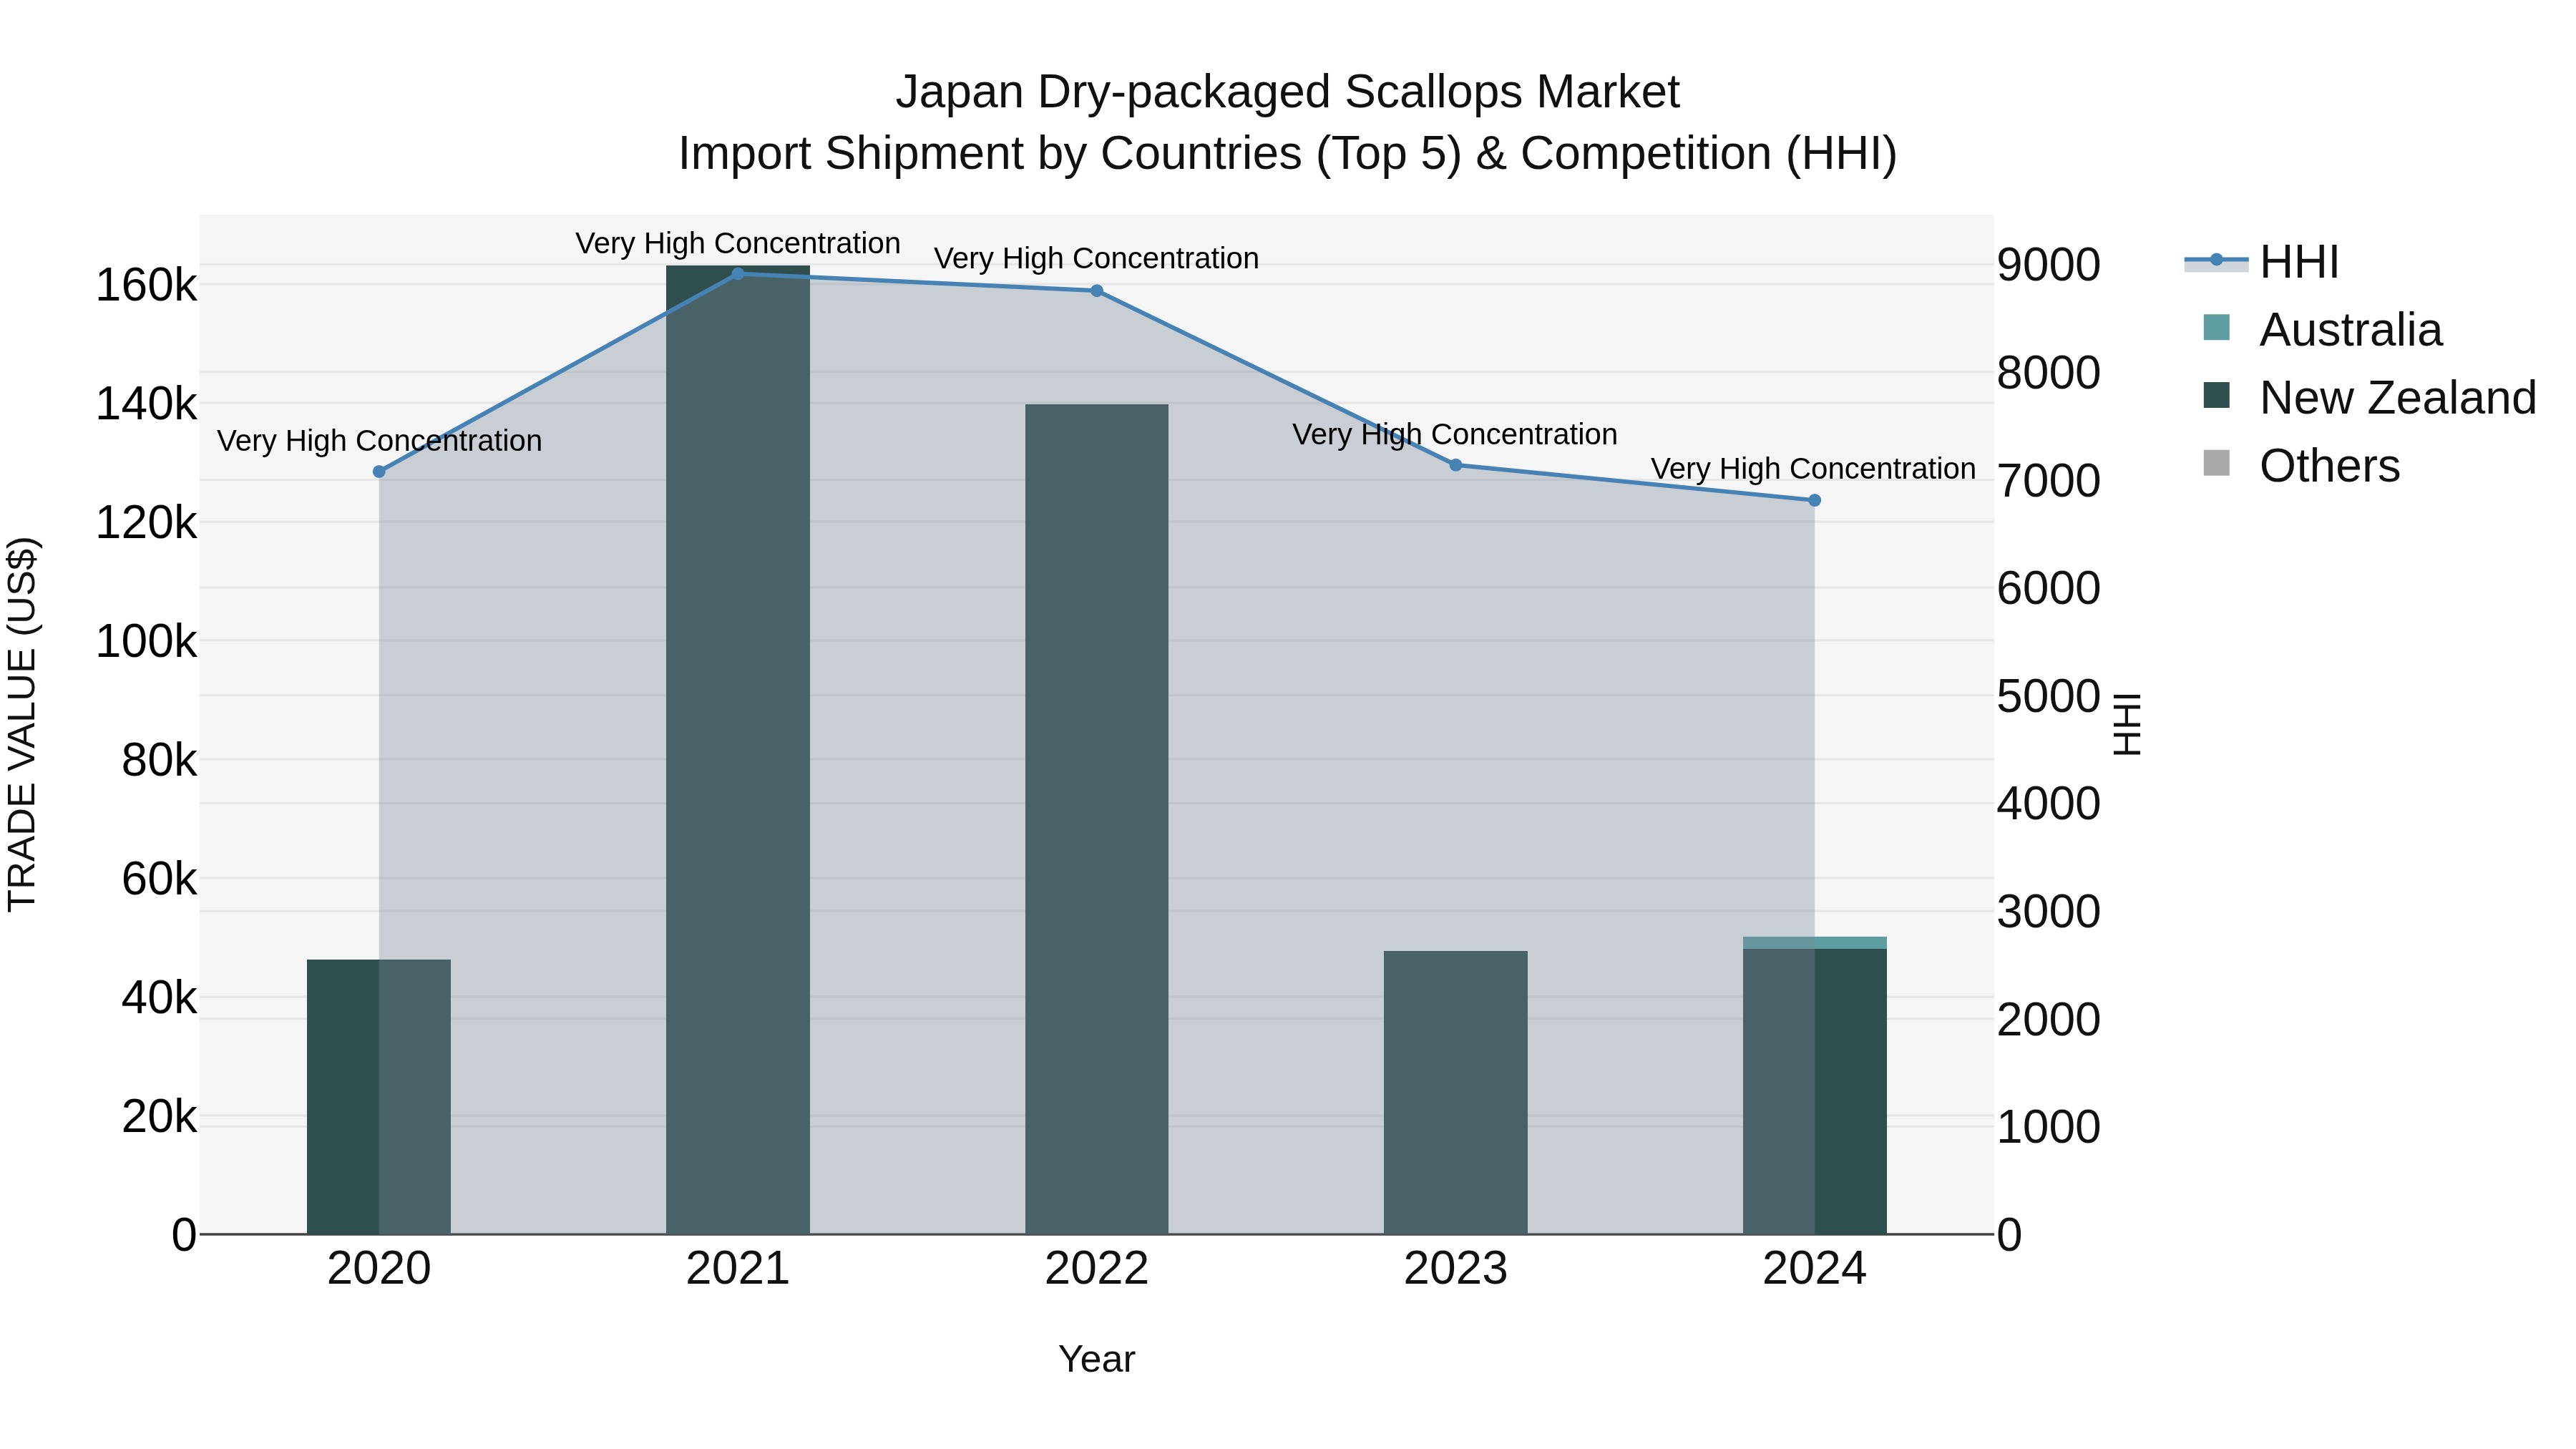Select the 2021 New Zealand bar

(738, 750)
